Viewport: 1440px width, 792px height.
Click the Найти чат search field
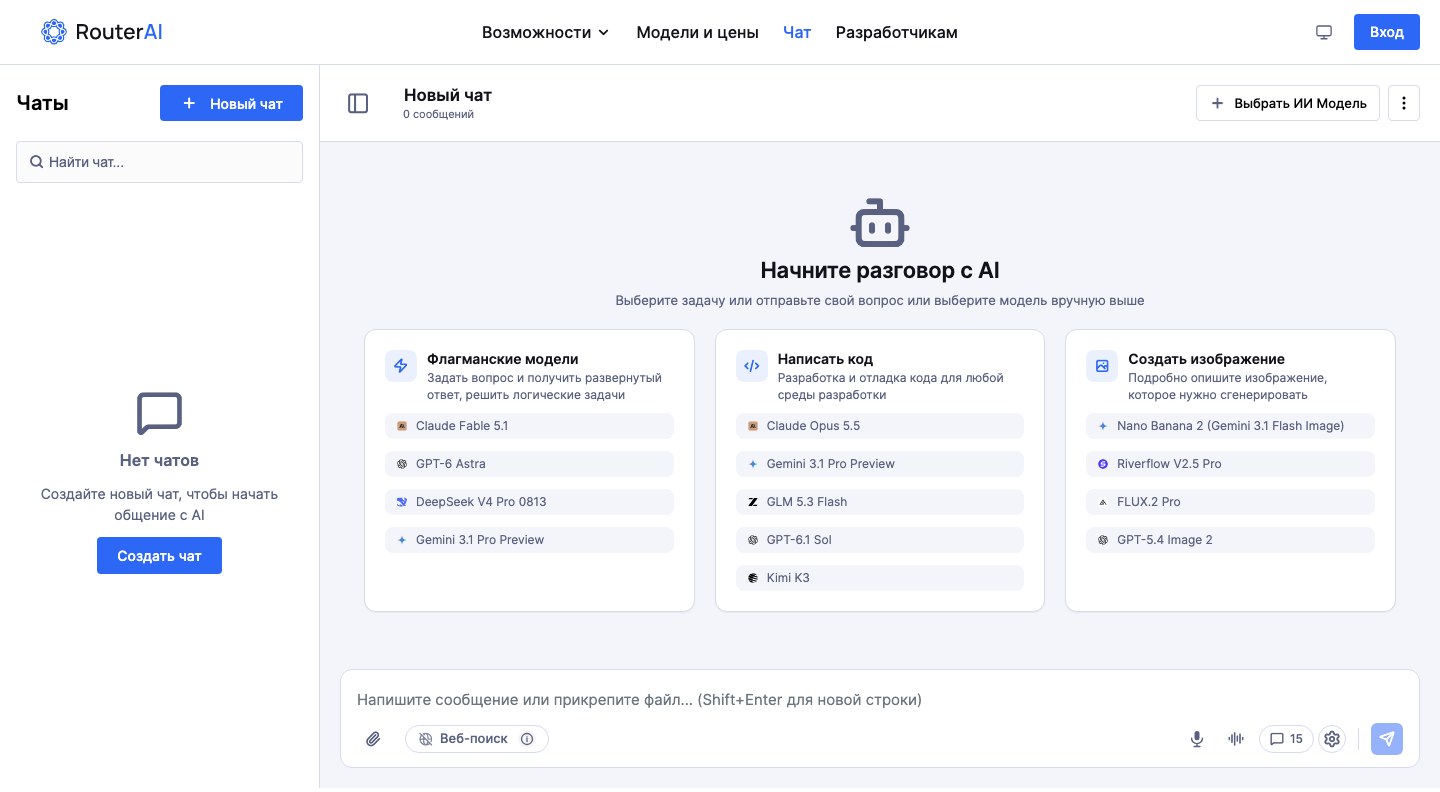point(159,162)
